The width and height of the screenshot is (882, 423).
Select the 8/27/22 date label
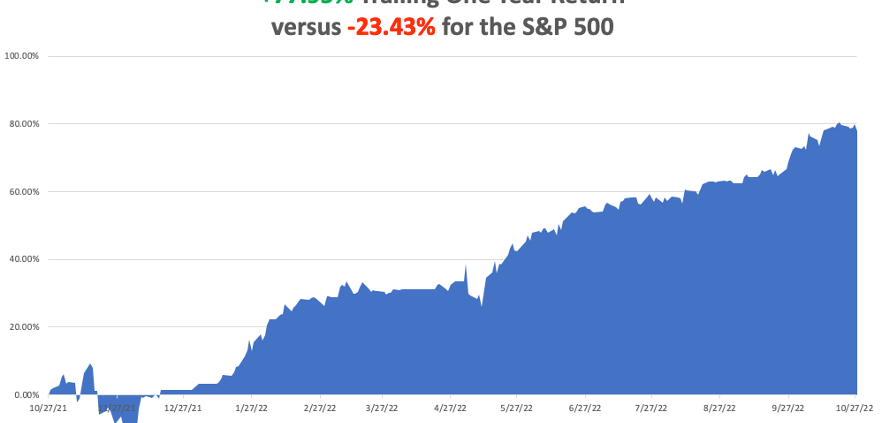click(720, 408)
